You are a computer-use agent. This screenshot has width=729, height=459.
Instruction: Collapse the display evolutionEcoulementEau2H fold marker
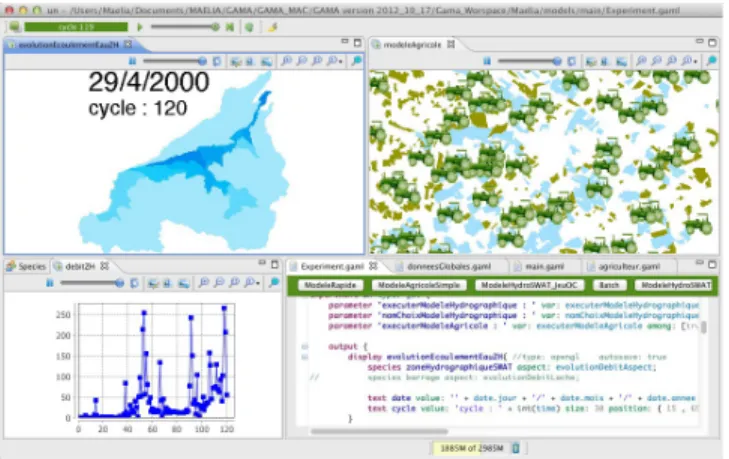click(x=305, y=357)
